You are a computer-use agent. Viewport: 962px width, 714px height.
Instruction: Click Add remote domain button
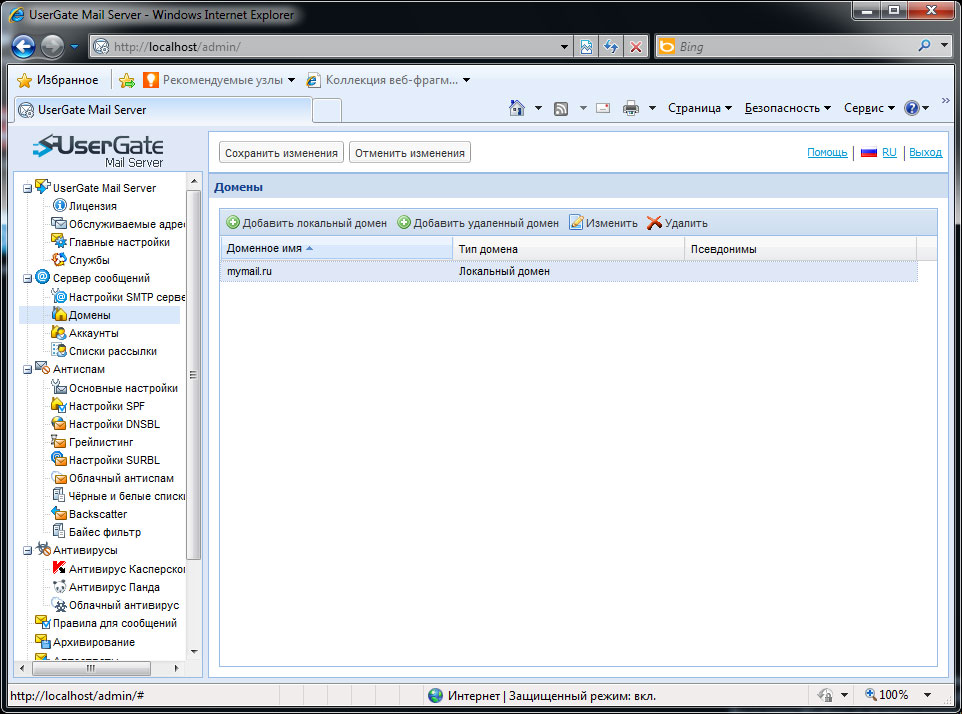(478, 223)
